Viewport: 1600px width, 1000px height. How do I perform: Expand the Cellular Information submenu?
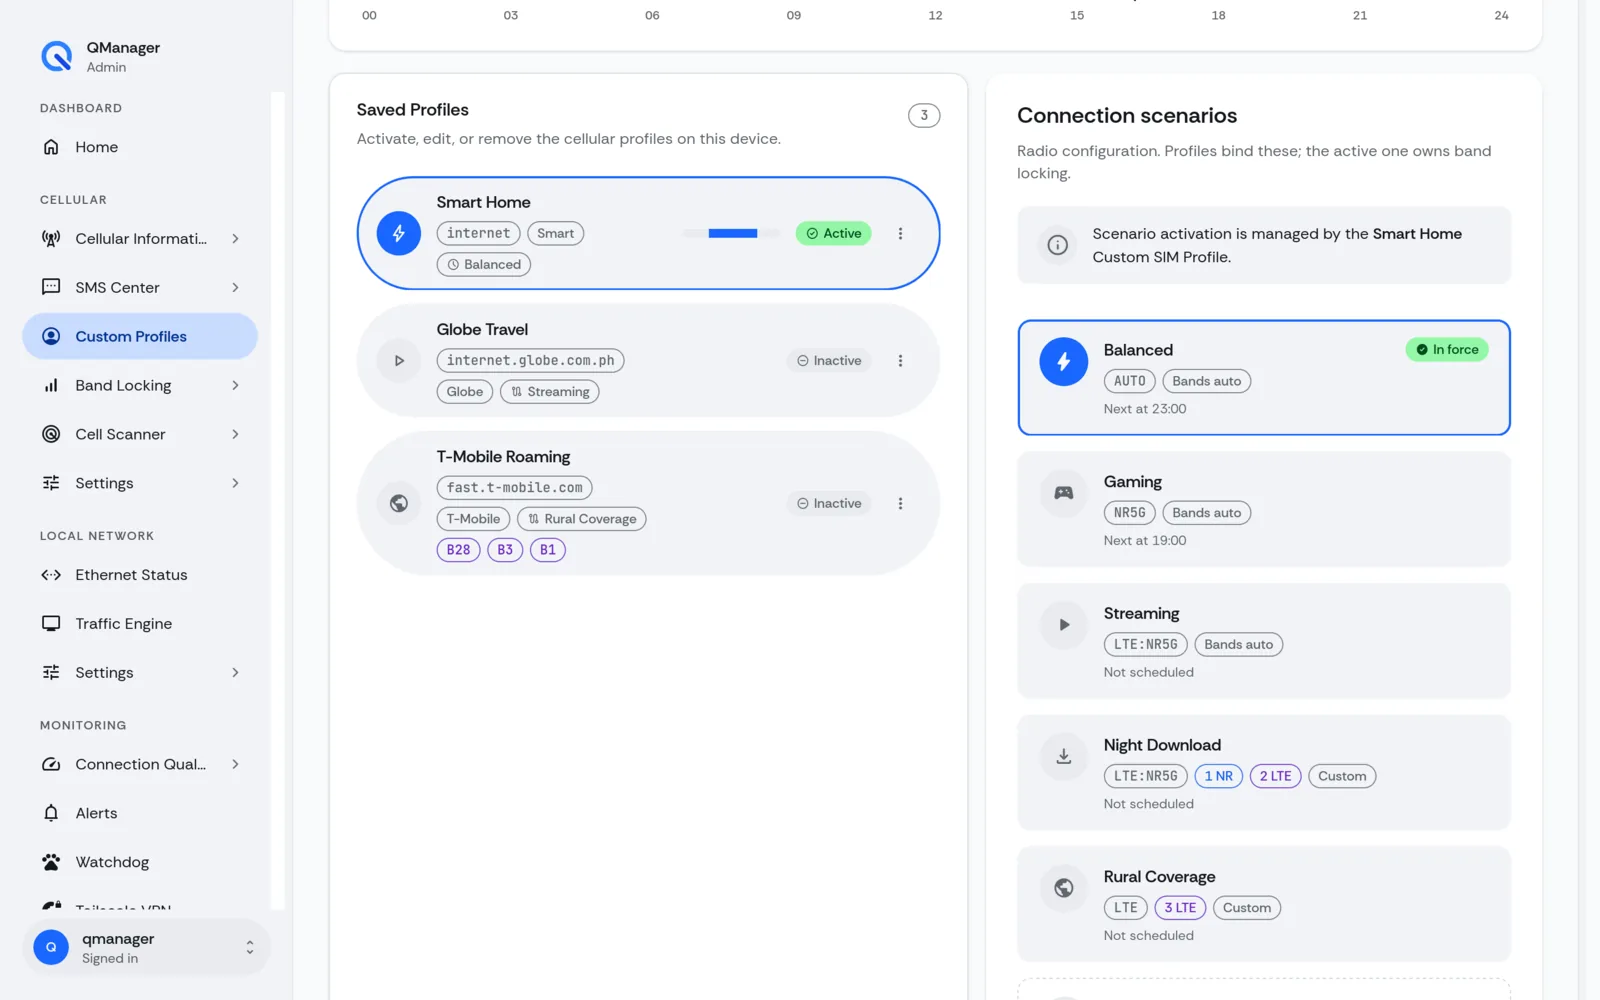[x=140, y=238]
